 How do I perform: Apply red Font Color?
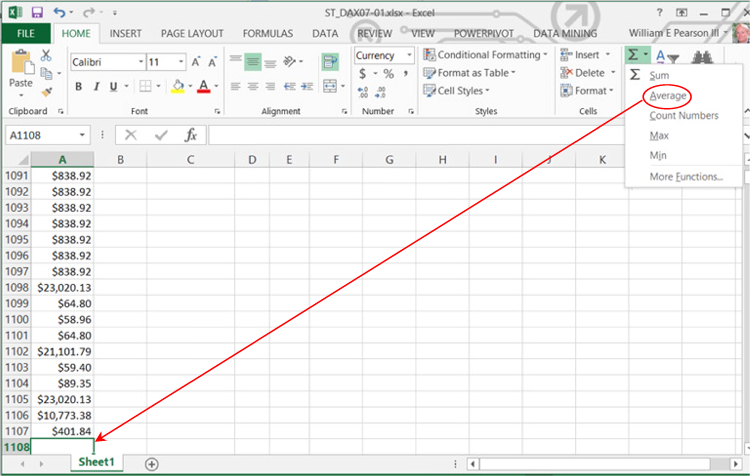204,86
